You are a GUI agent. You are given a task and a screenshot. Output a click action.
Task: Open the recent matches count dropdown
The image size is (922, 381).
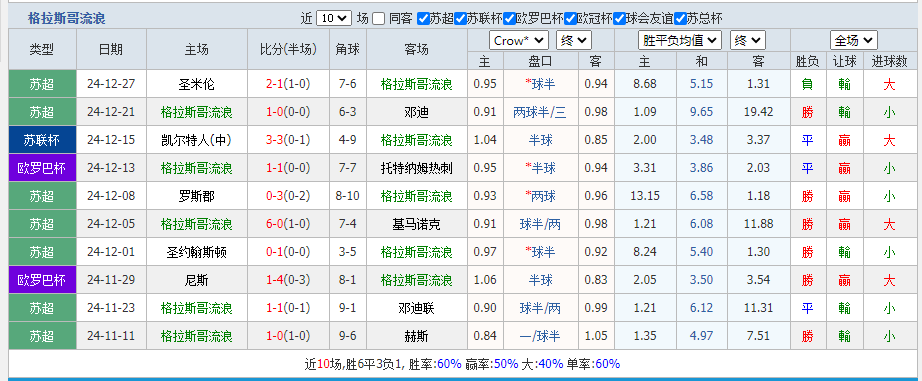click(x=334, y=18)
